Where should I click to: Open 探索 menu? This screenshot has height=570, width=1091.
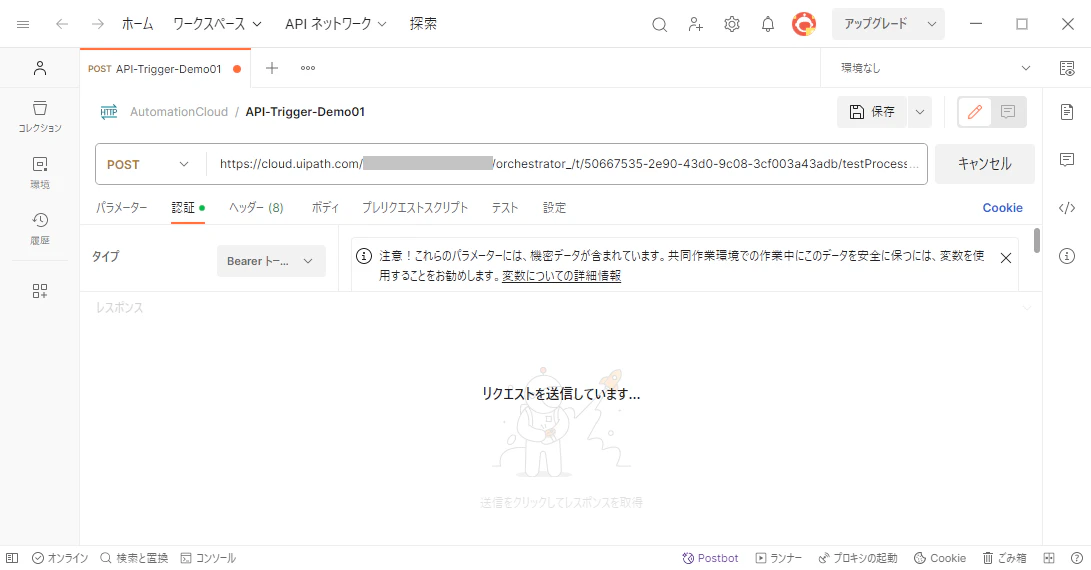tap(423, 24)
